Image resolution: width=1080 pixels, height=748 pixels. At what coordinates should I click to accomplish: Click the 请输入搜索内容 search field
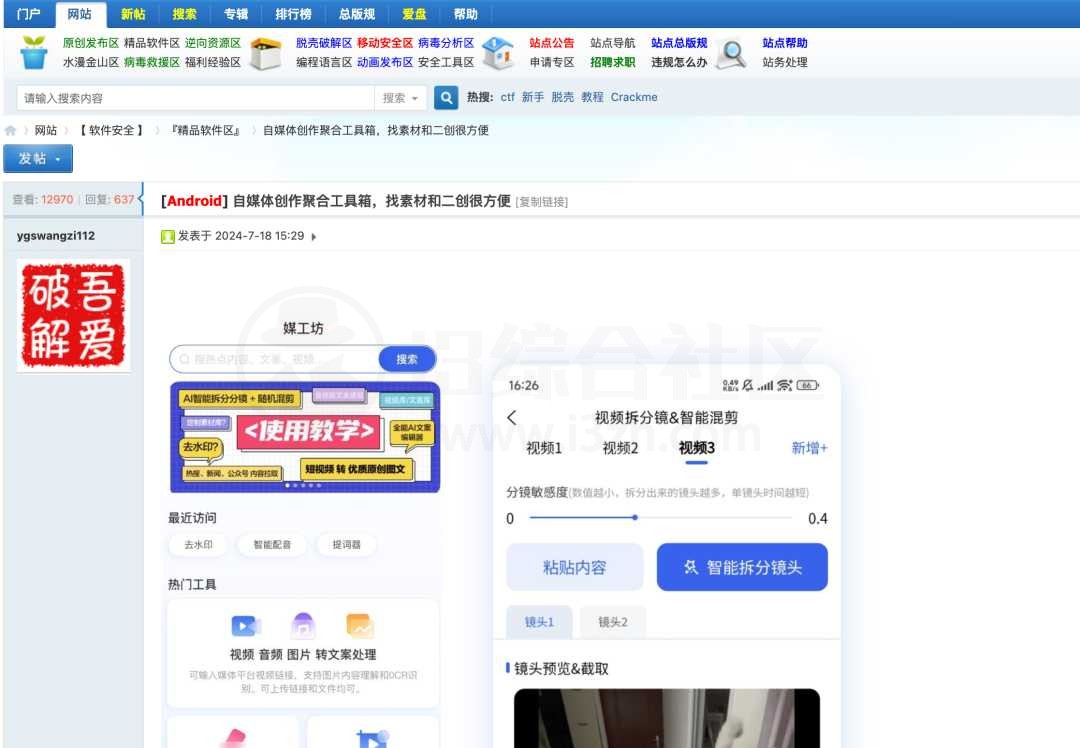click(x=196, y=98)
